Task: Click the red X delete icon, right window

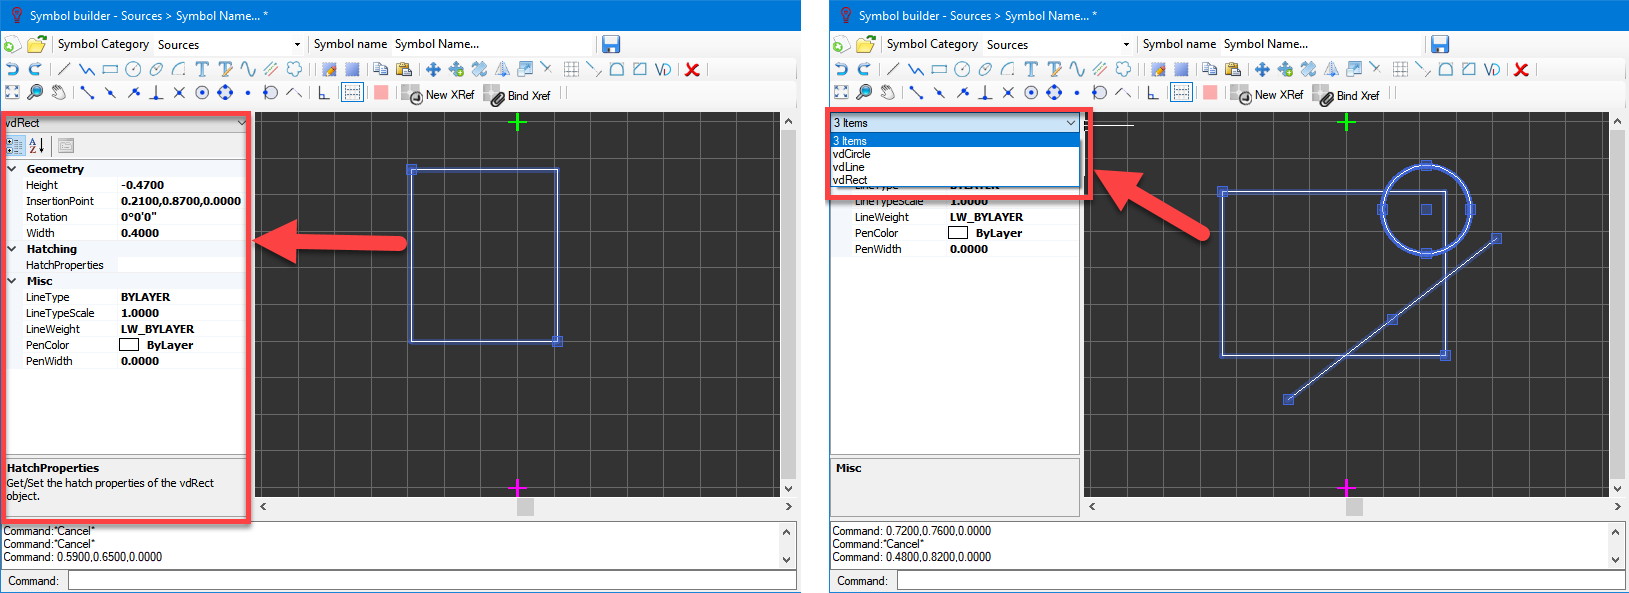Action: pyautogui.click(x=1521, y=69)
